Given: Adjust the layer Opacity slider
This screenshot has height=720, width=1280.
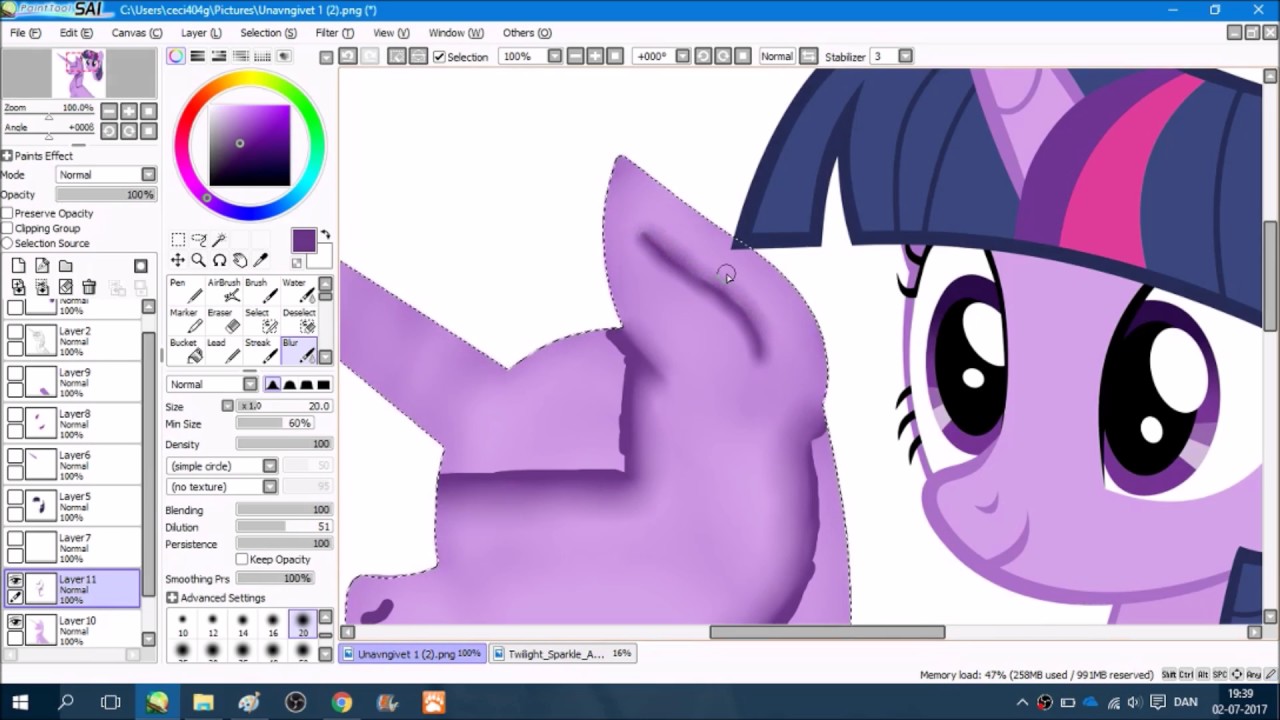Looking at the screenshot, I should 106,195.
